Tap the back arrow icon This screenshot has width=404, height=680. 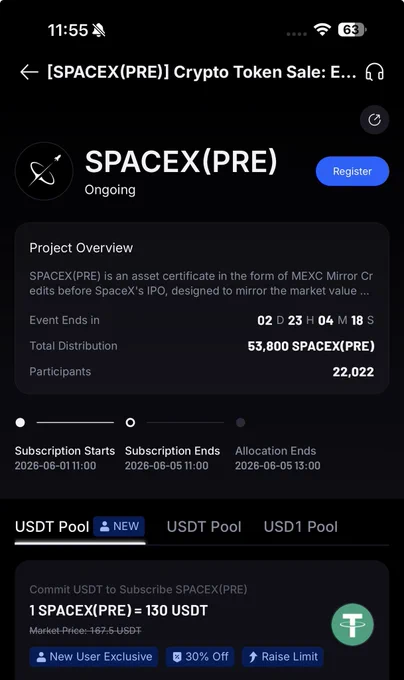pyautogui.click(x=29, y=72)
